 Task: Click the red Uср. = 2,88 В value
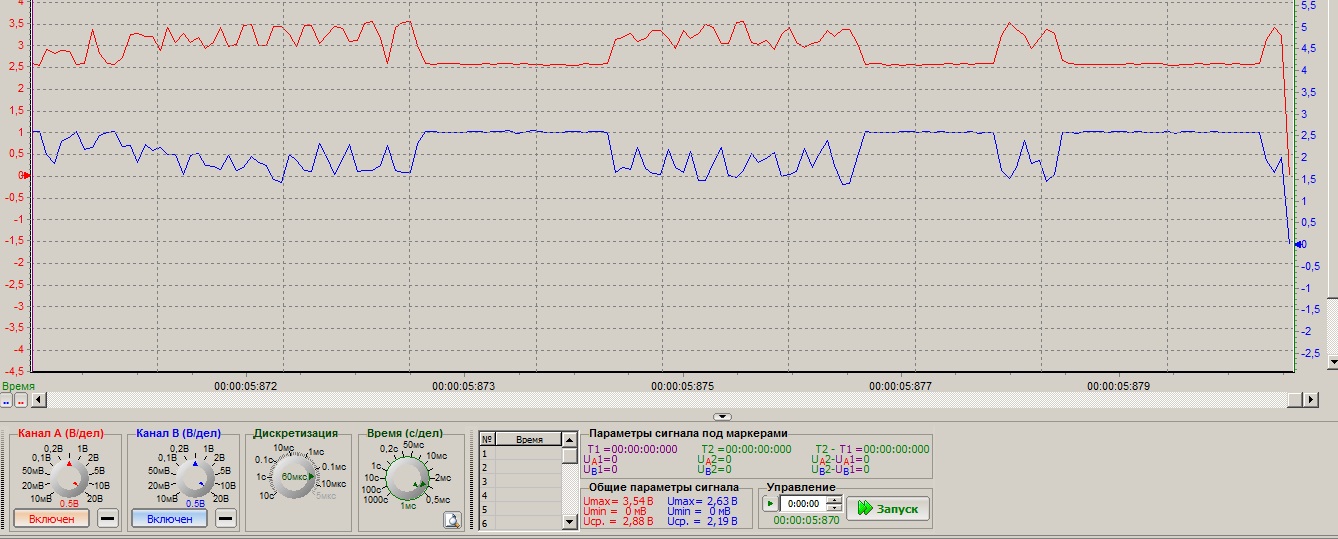click(618, 521)
